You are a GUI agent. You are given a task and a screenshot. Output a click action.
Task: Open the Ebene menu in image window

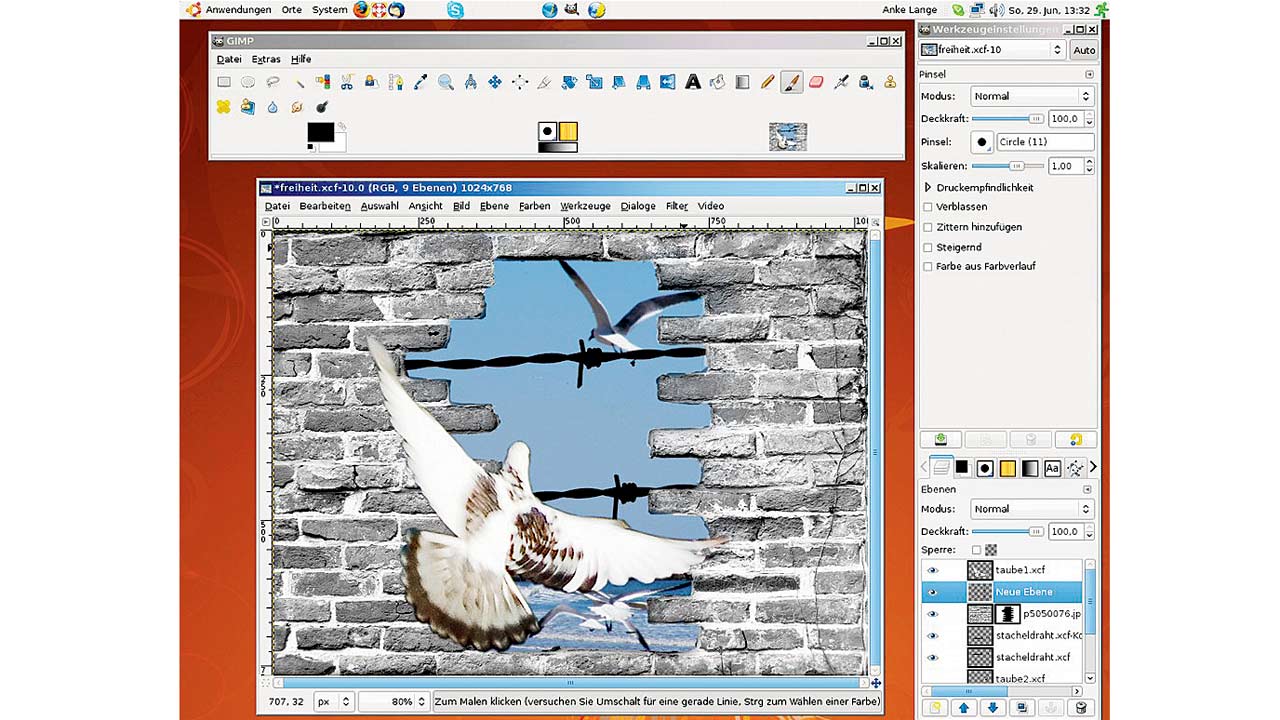494,206
